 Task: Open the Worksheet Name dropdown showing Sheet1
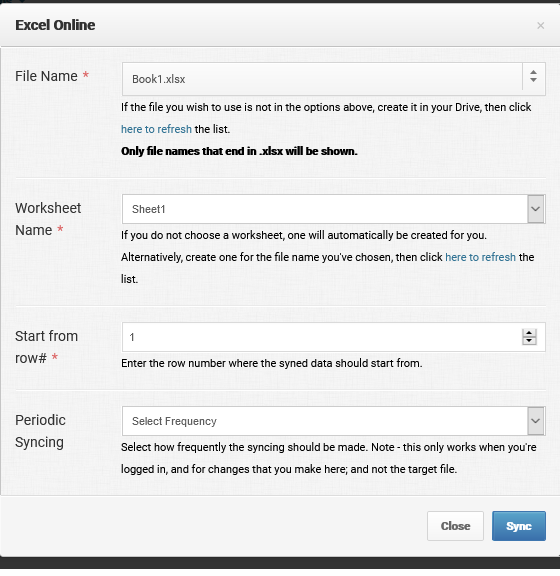coord(334,209)
